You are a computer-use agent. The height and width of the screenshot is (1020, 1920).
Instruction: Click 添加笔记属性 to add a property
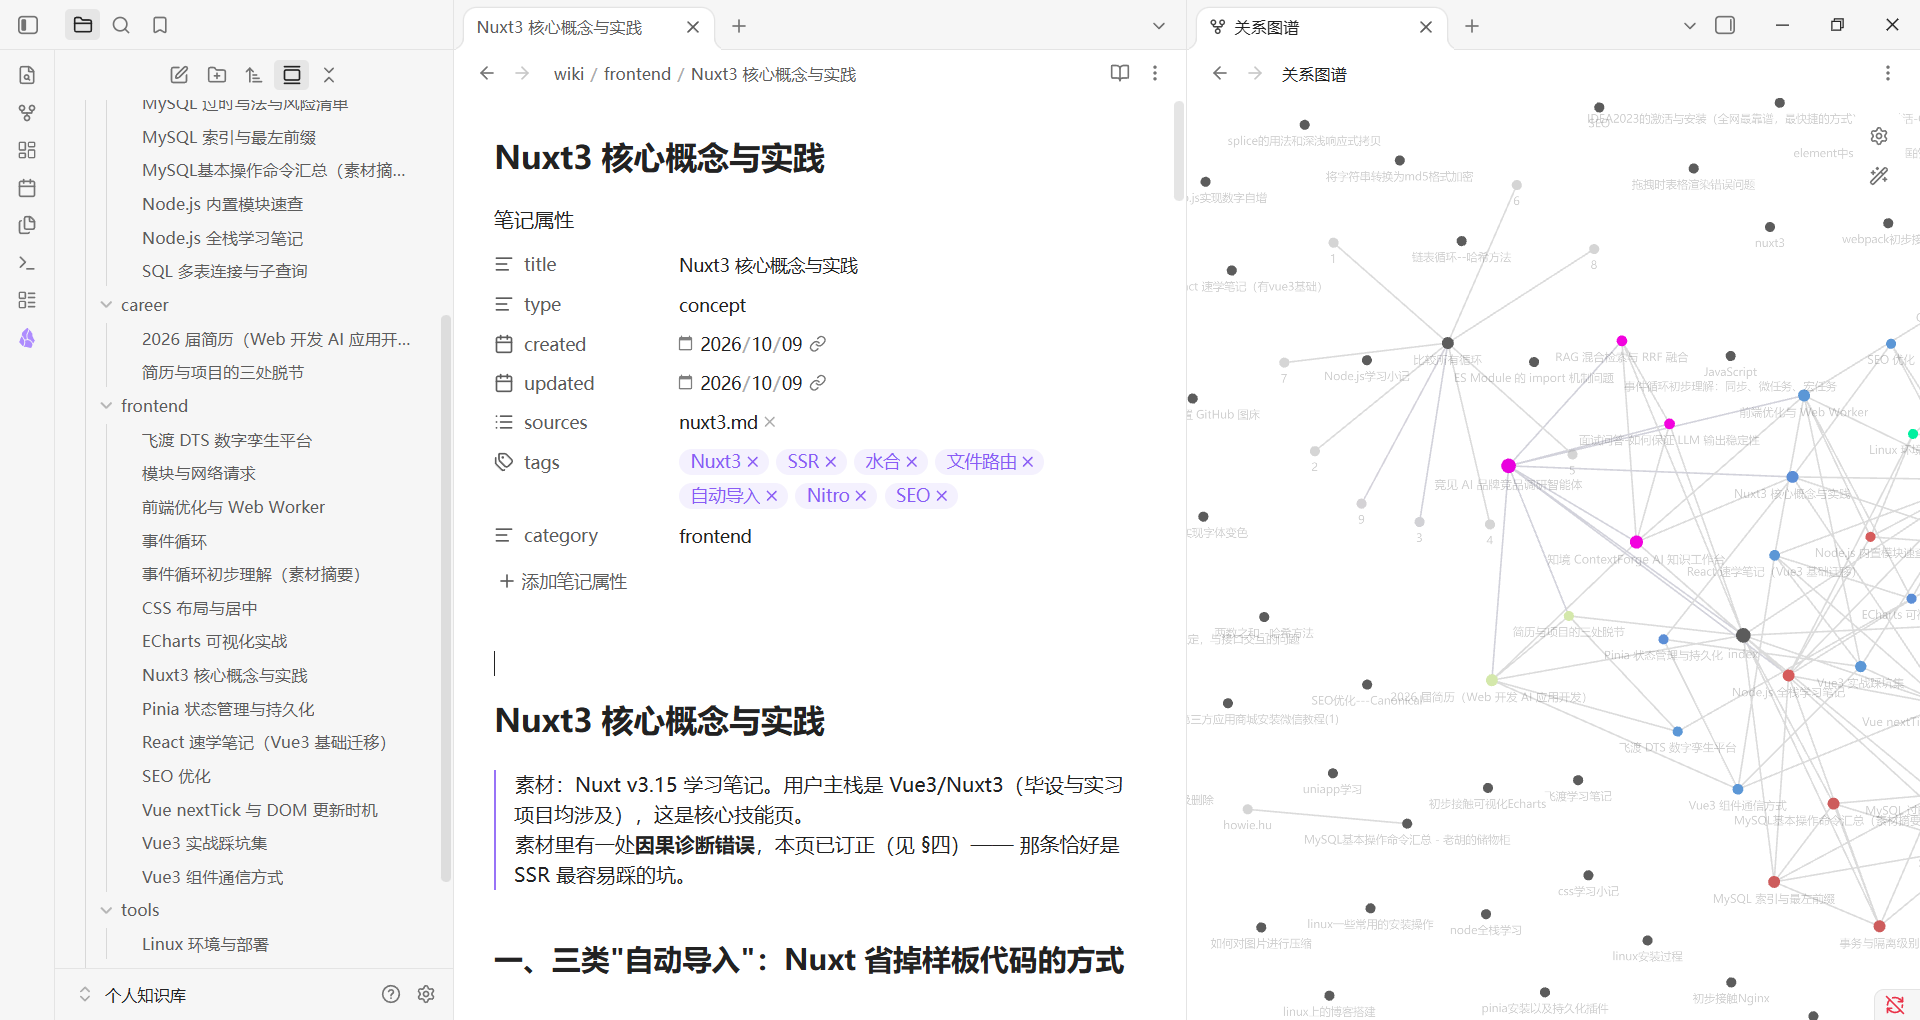point(563,582)
